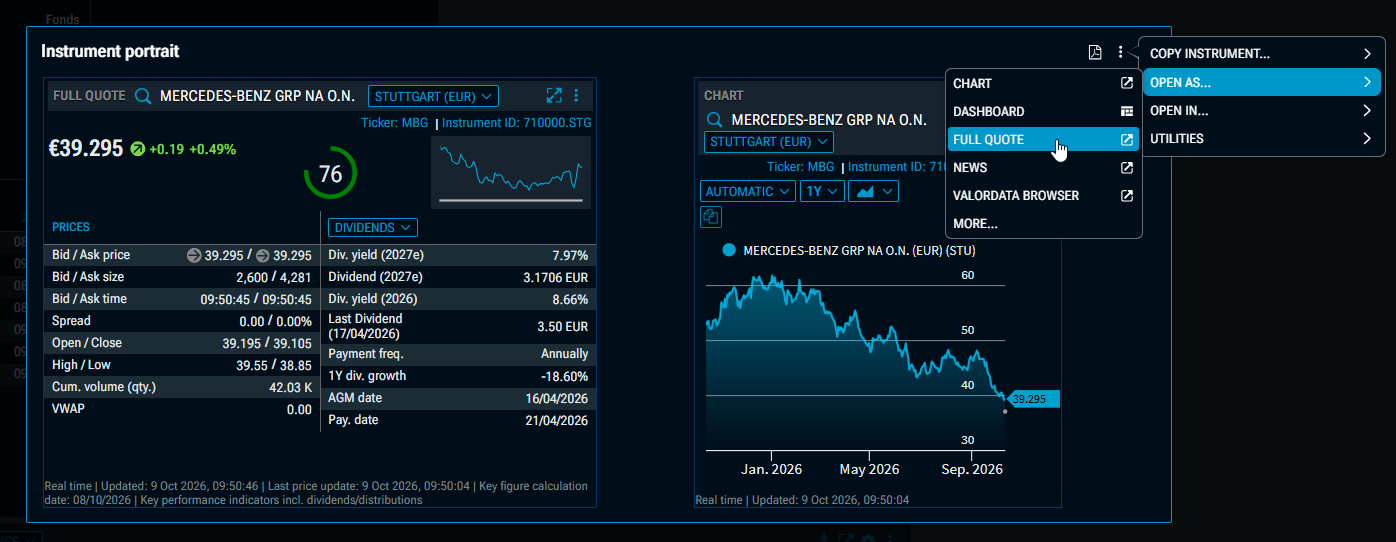Click the external-open icon on CHART menu entry
Image resolution: width=1396 pixels, height=542 pixels.
pyautogui.click(x=1127, y=84)
